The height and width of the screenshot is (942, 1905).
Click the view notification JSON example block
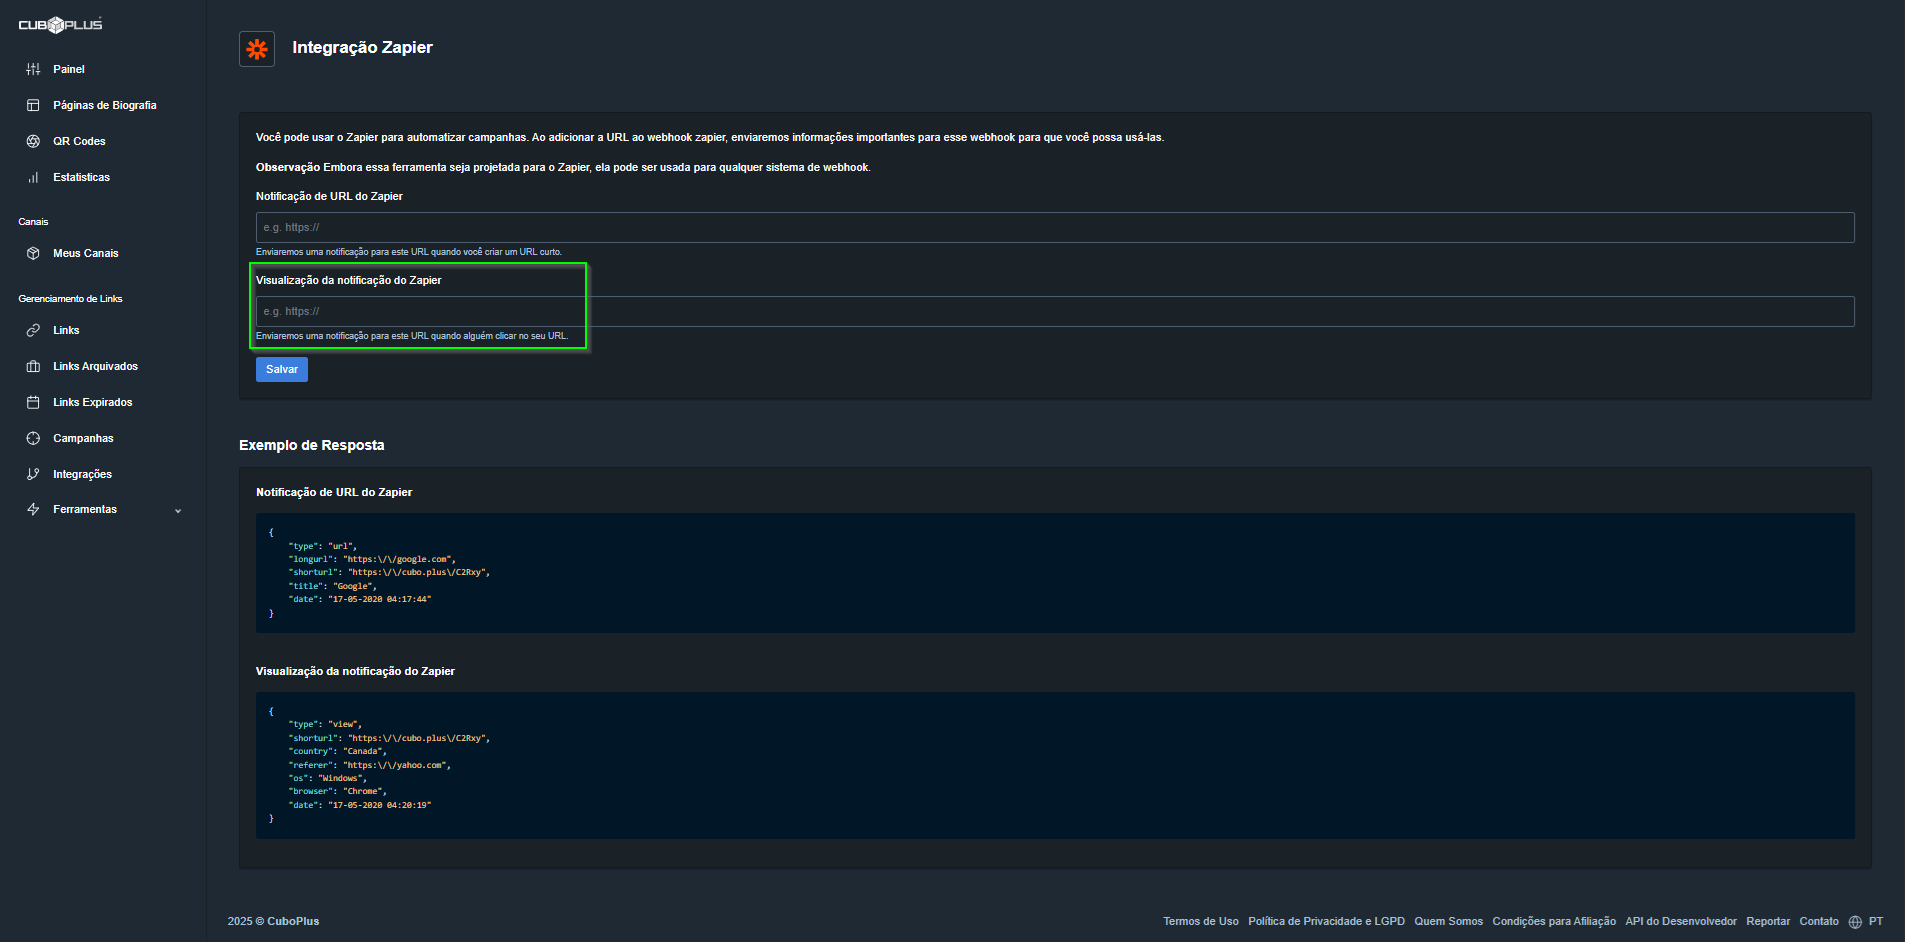1055,765
